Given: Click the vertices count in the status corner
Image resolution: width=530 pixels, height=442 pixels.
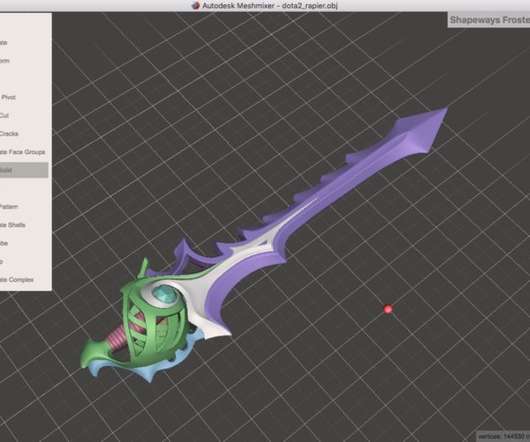Looking at the screenshot, I should (x=503, y=437).
